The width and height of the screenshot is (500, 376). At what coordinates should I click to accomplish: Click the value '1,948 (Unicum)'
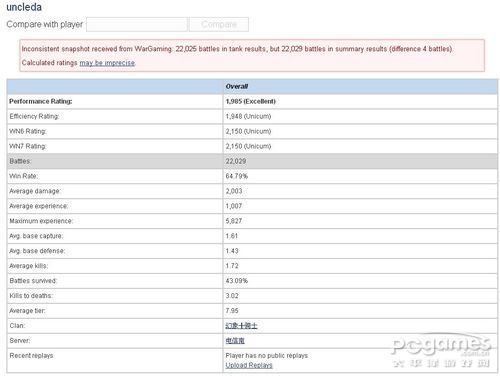[248, 116]
